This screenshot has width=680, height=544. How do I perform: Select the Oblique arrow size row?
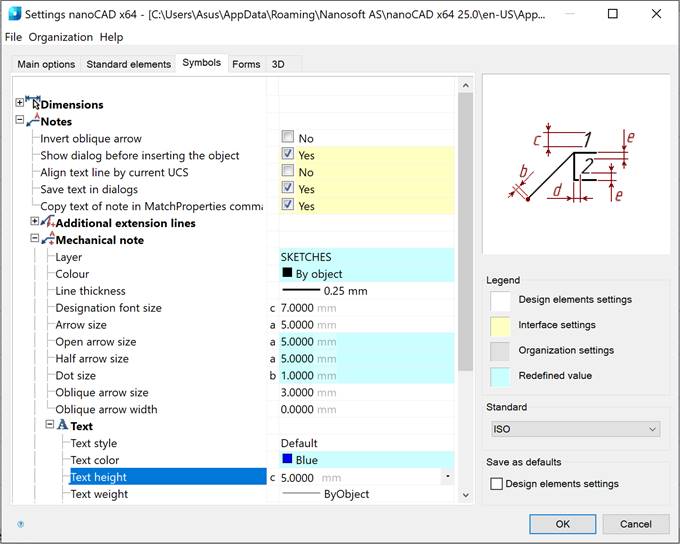(x=101, y=393)
